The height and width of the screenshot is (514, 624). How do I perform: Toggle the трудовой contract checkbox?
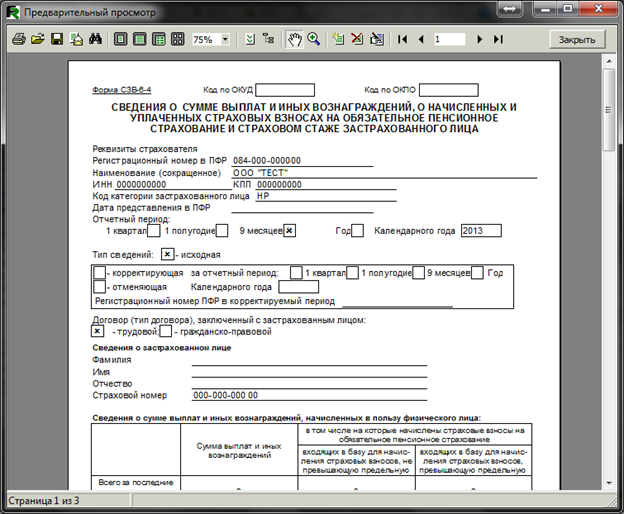pyautogui.click(x=98, y=331)
